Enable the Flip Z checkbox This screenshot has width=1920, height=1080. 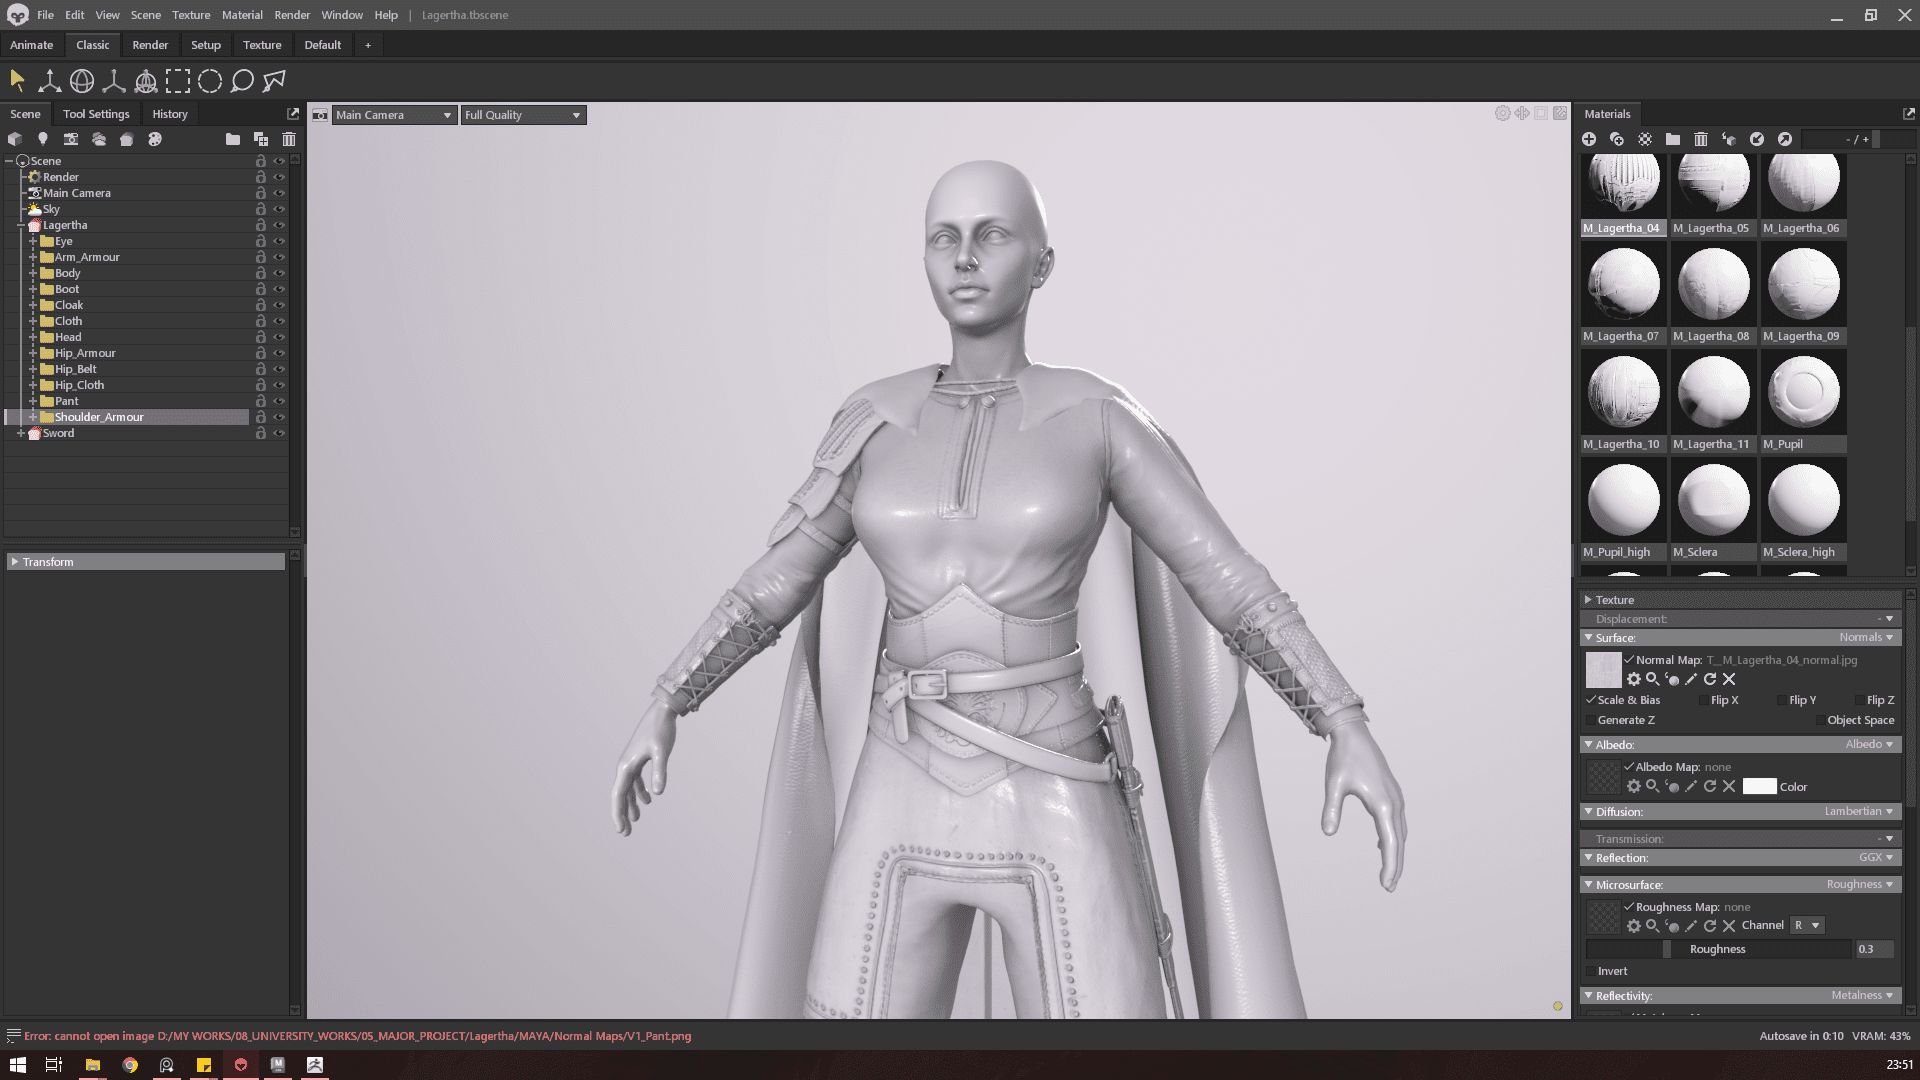tap(1860, 700)
